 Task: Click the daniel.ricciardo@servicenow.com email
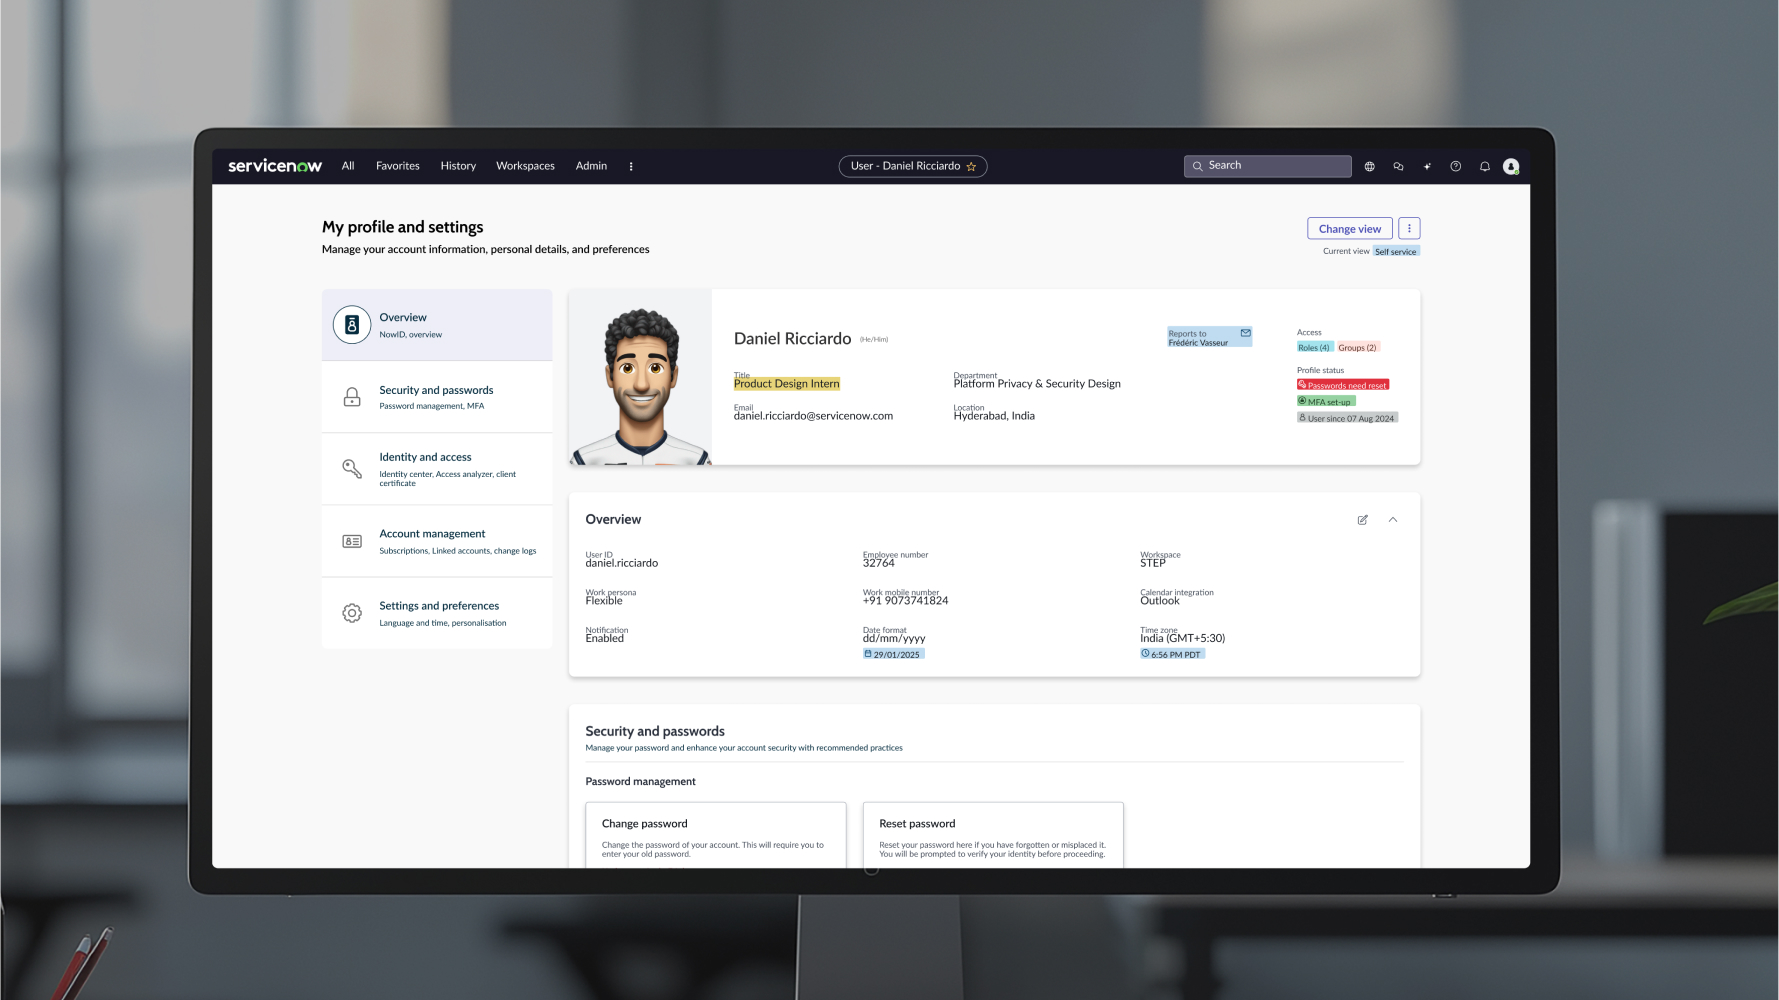click(x=813, y=416)
